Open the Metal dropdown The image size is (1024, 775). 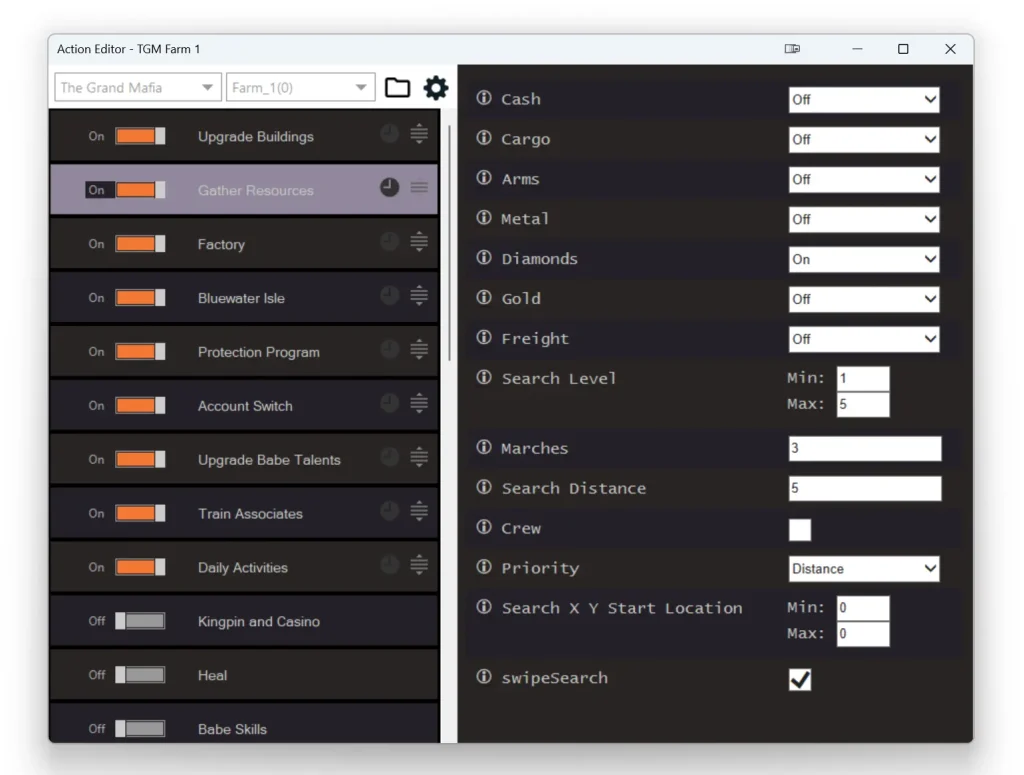[x=863, y=219]
